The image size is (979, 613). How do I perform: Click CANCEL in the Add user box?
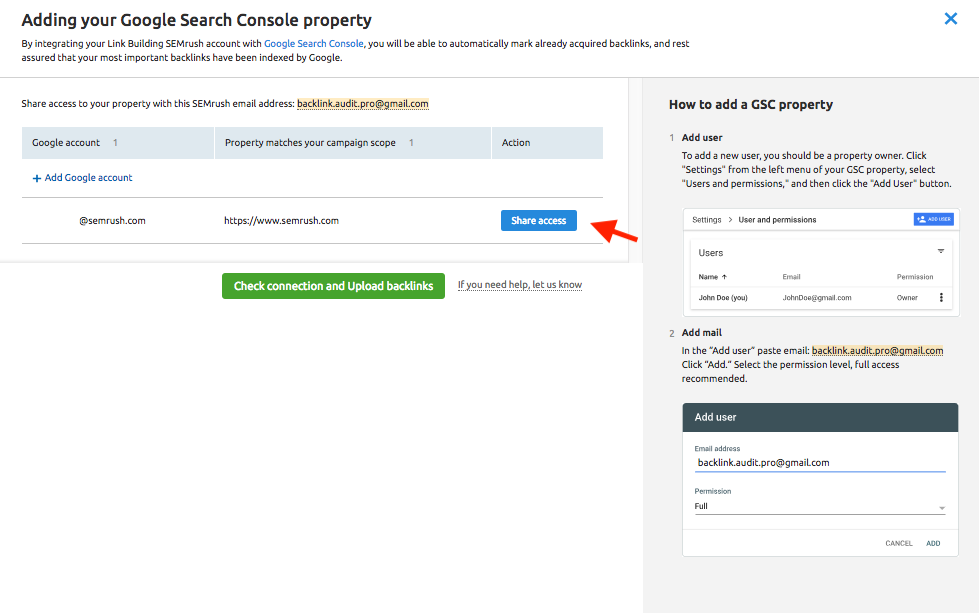[x=898, y=544]
